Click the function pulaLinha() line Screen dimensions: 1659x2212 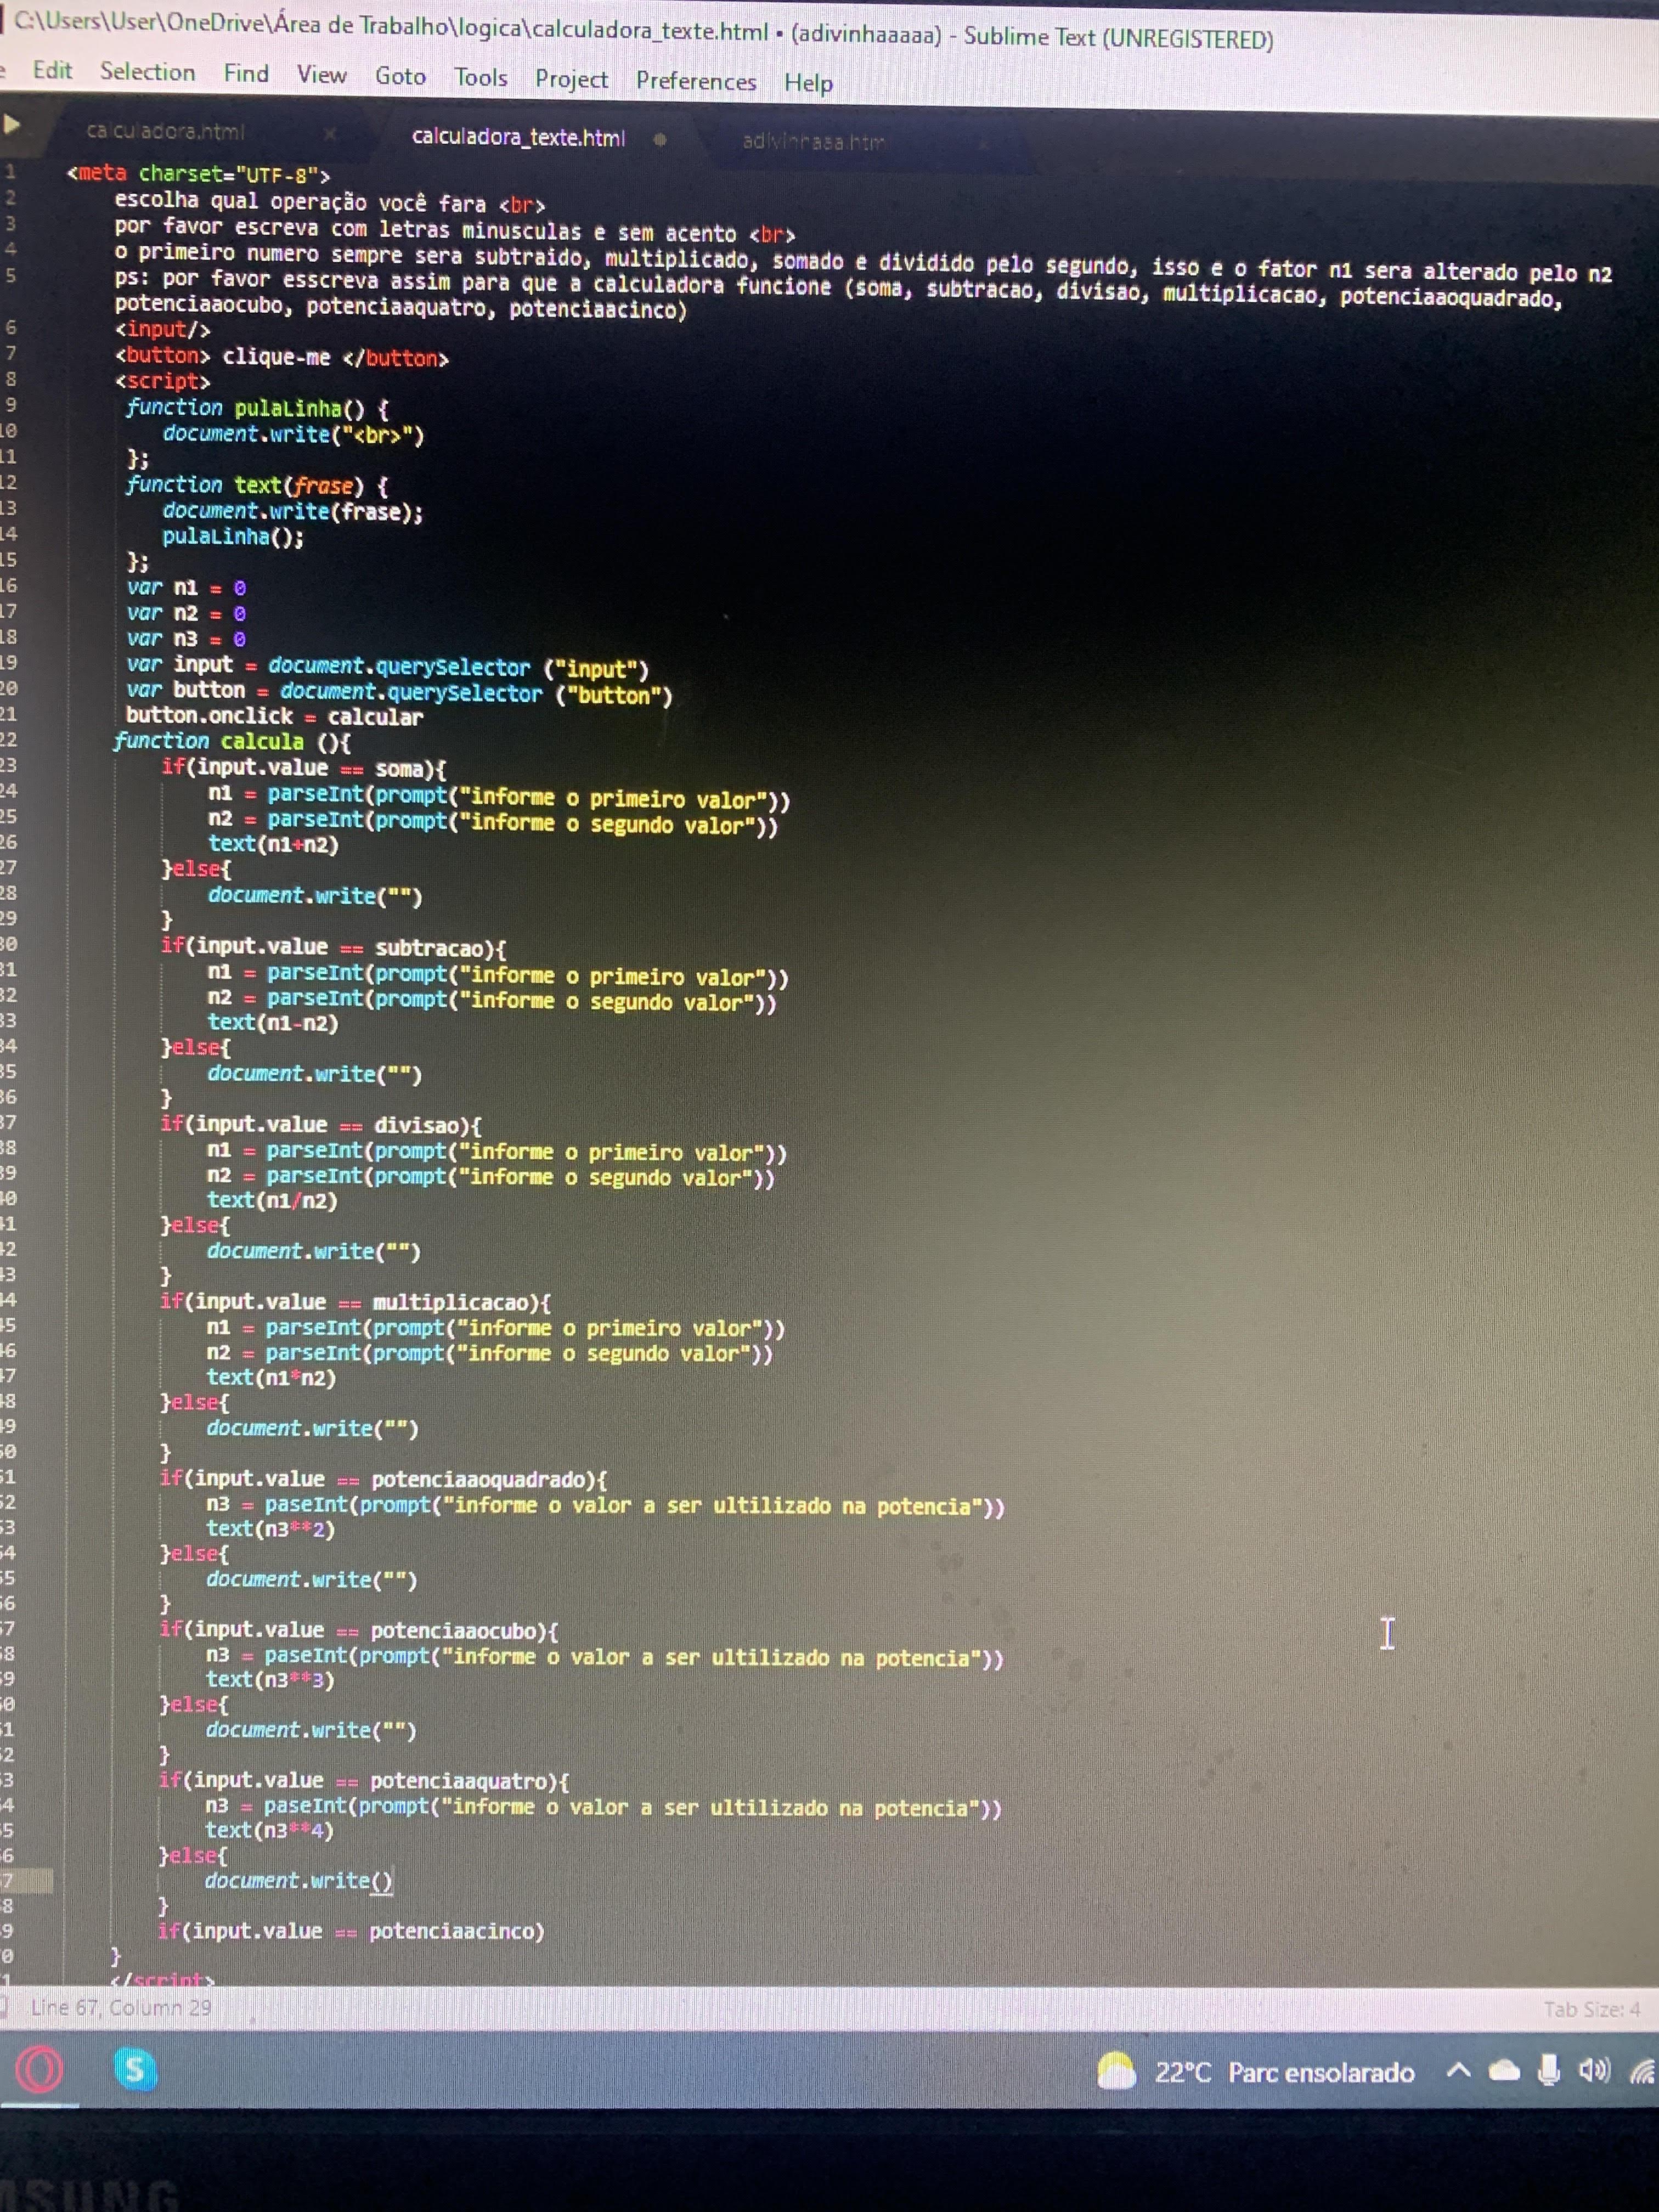258,408
